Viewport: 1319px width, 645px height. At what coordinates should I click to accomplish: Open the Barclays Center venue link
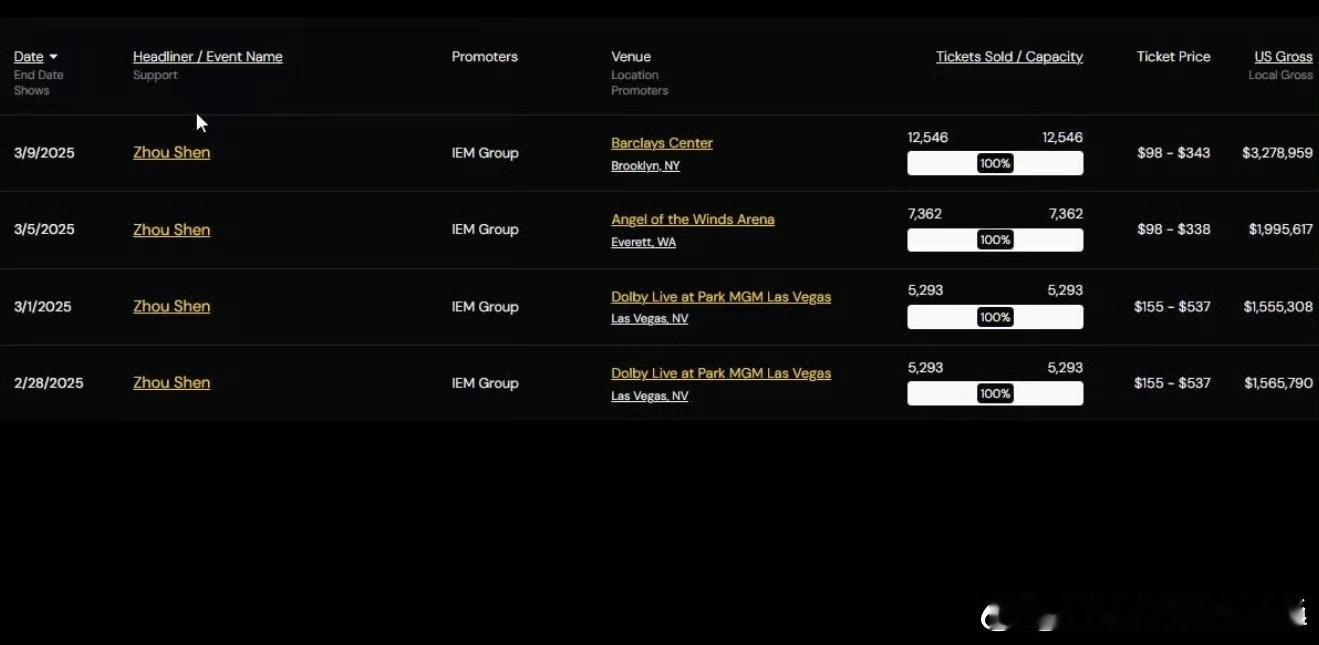point(661,143)
